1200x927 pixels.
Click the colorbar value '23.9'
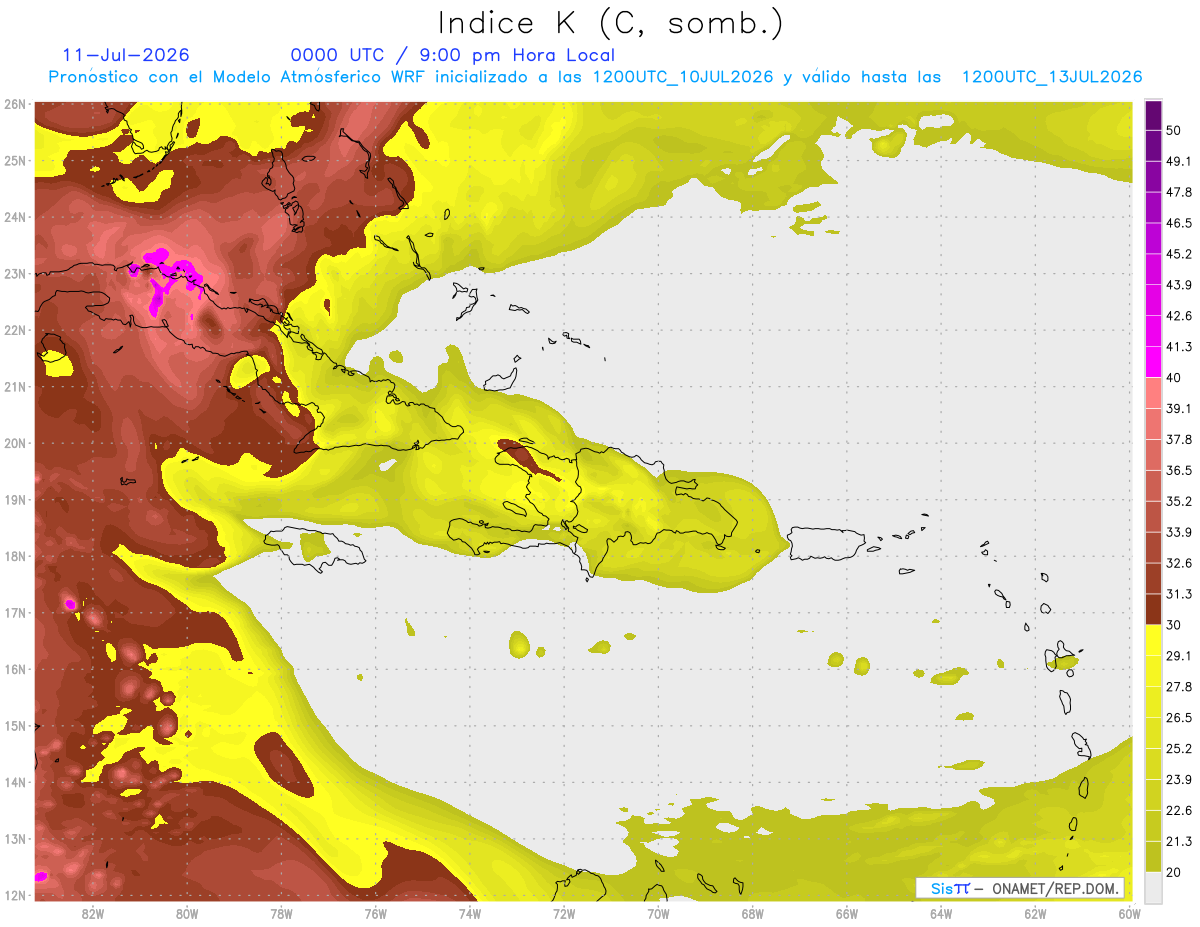[x=1179, y=779]
